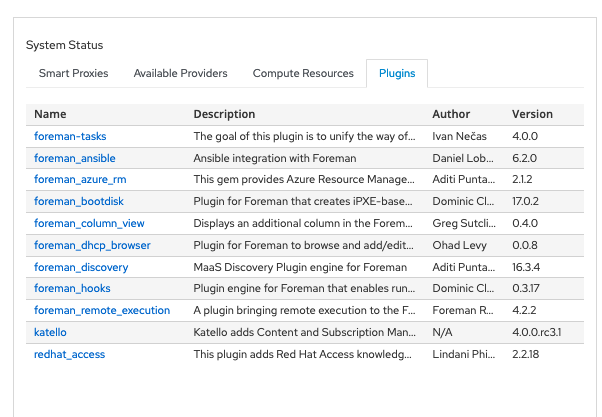Screen dimensions: 602x417
Task: Switch to Available Providers tab
Action: 180,73
